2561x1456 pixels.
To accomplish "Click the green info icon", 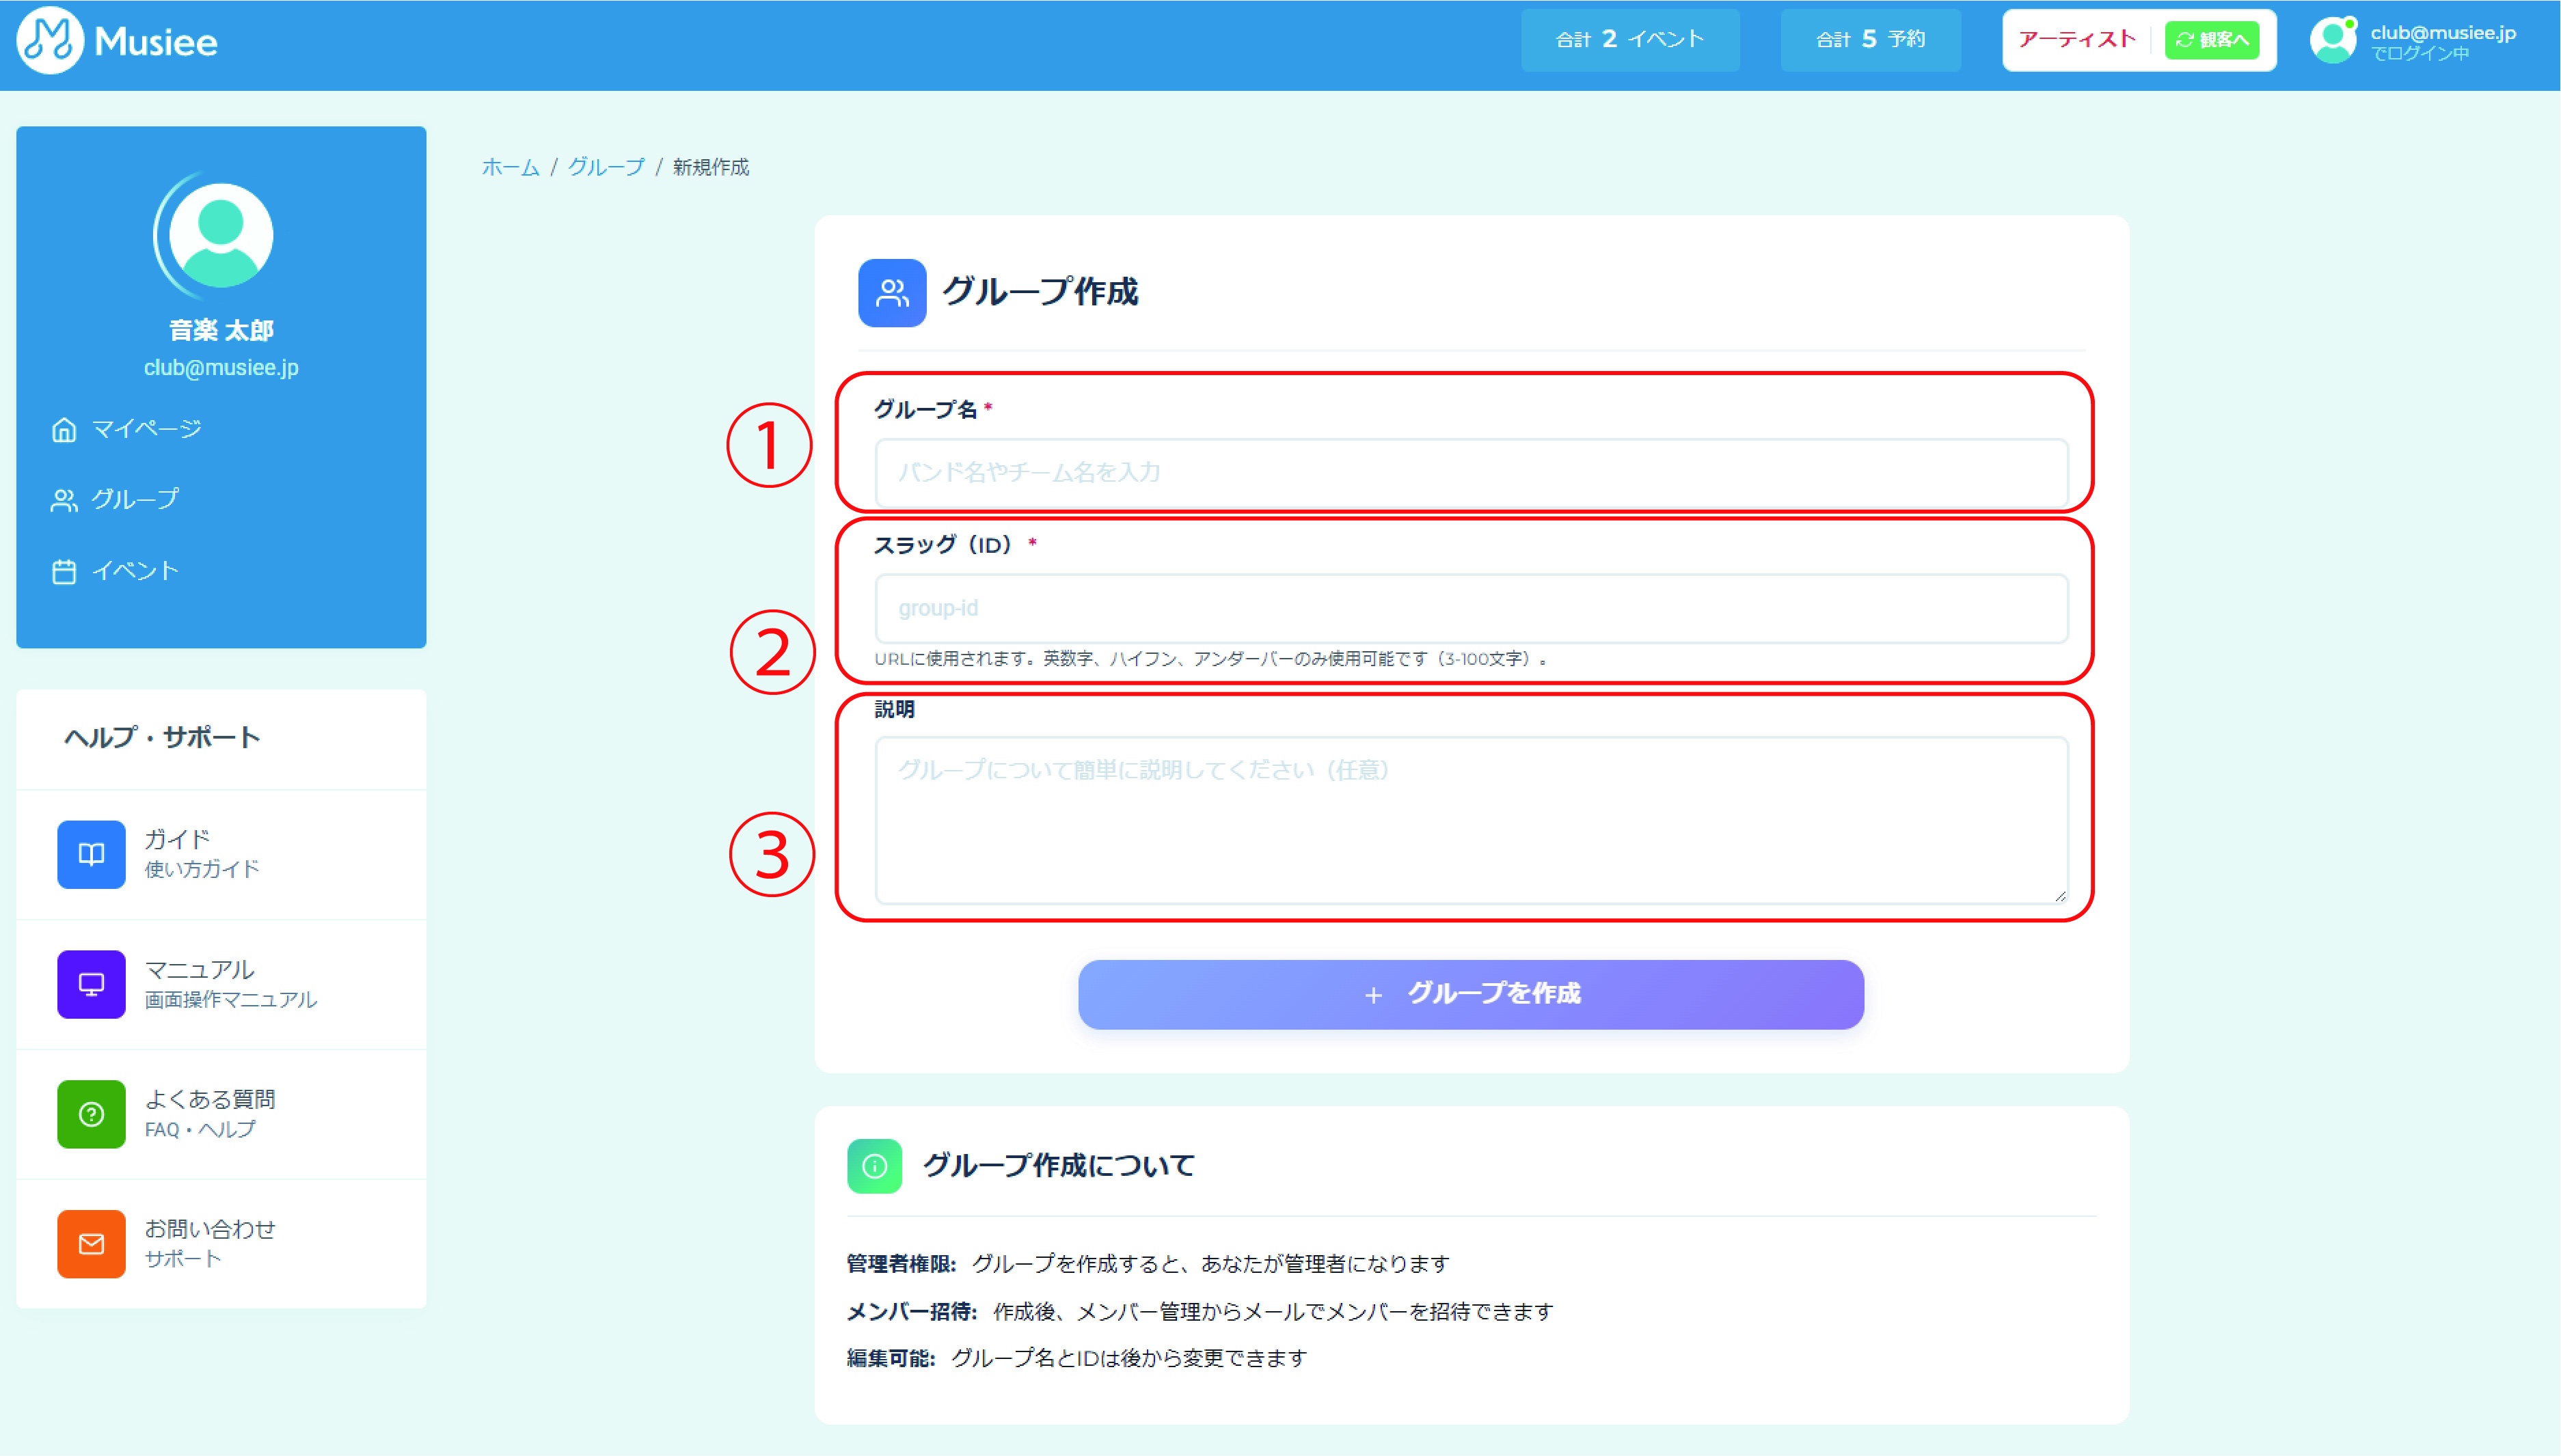I will 874,1166.
